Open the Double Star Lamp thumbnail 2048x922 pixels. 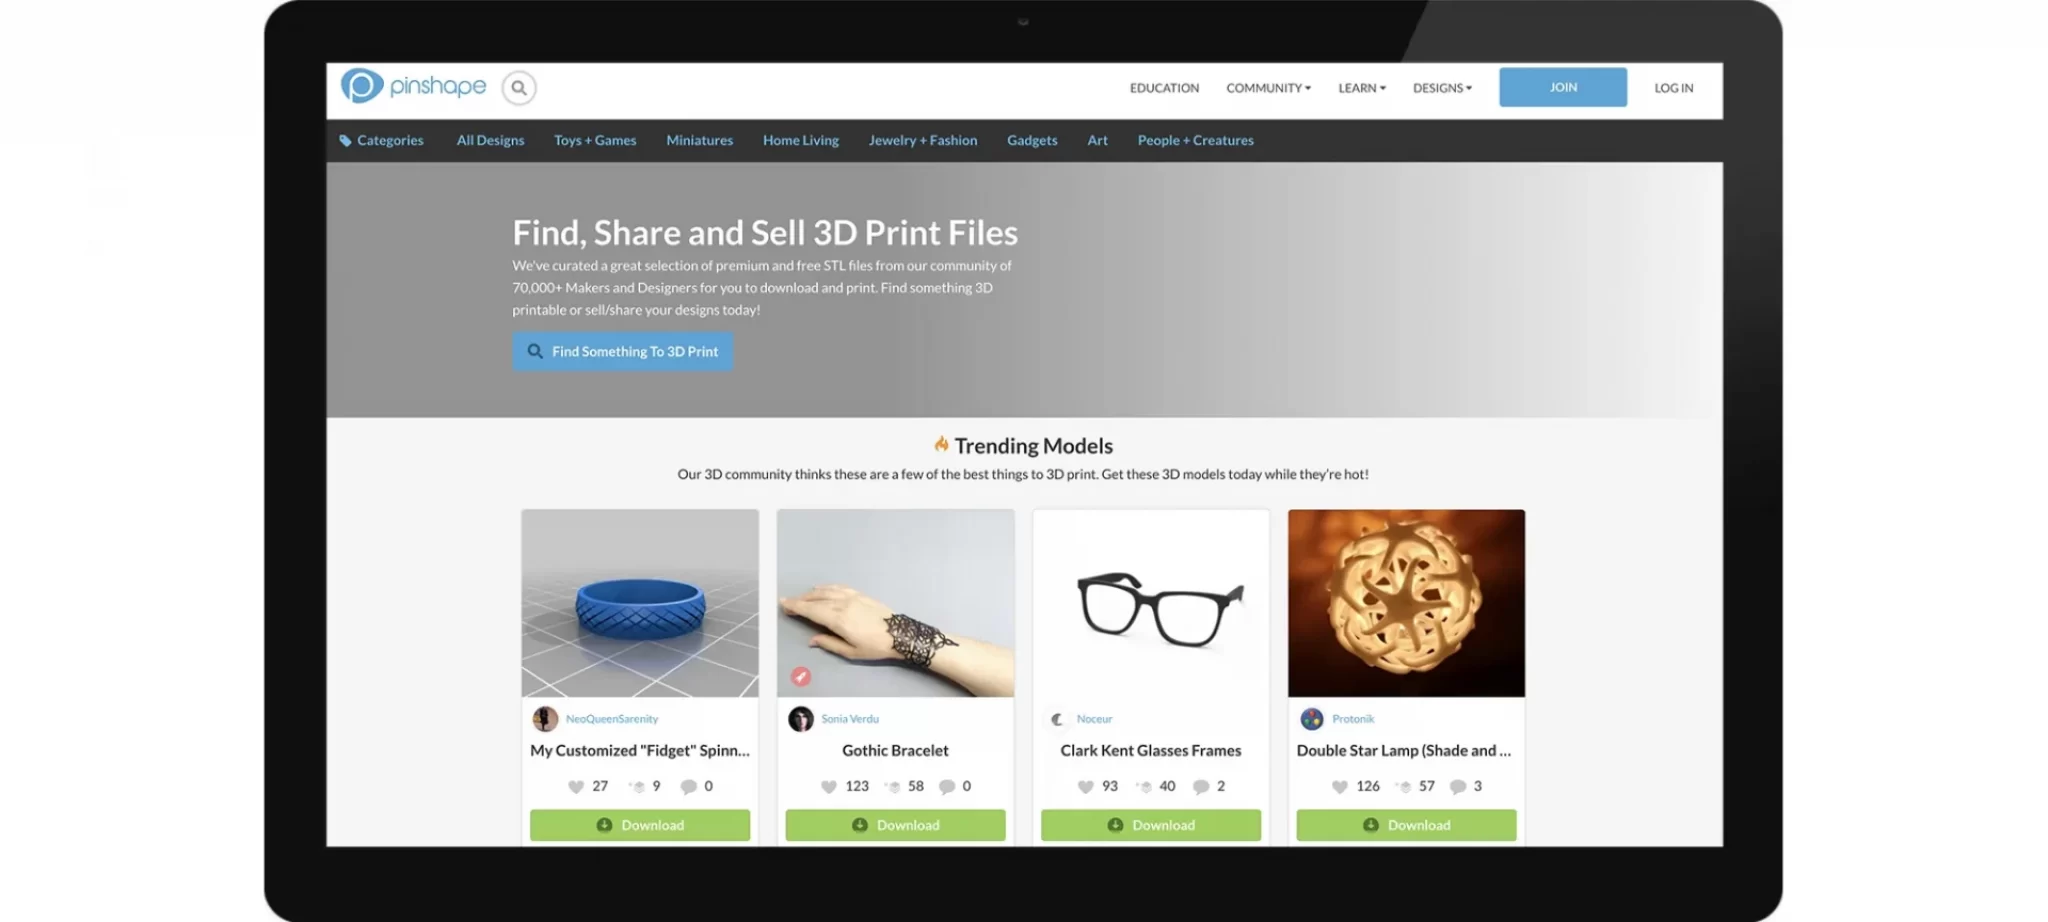tap(1406, 603)
